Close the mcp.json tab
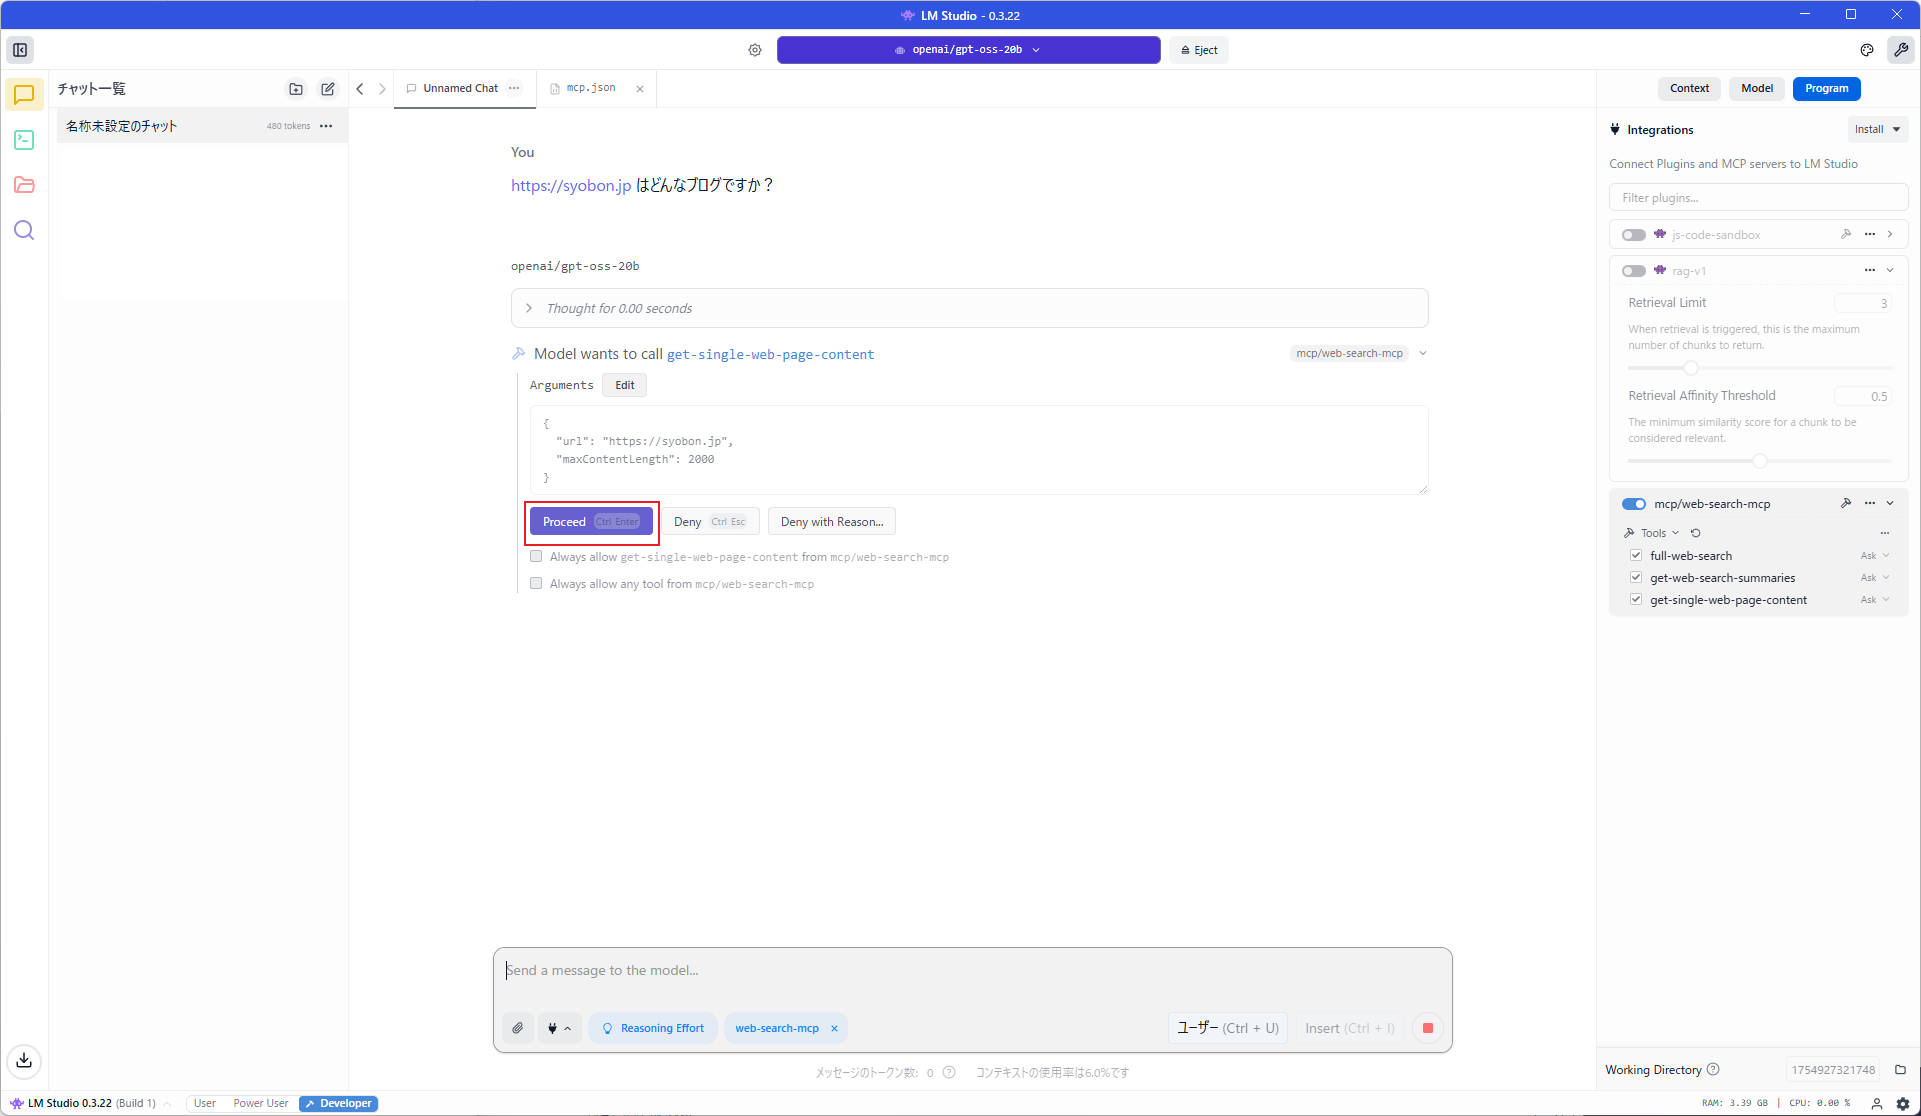 click(x=640, y=89)
